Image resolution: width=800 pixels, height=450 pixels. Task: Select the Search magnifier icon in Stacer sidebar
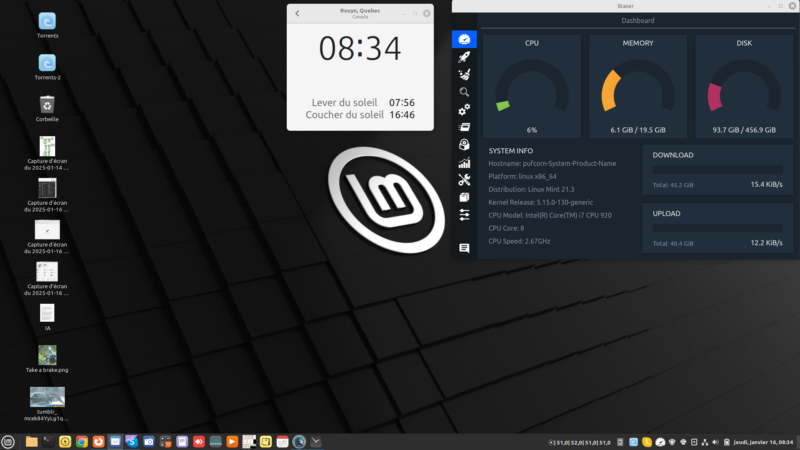[464, 92]
